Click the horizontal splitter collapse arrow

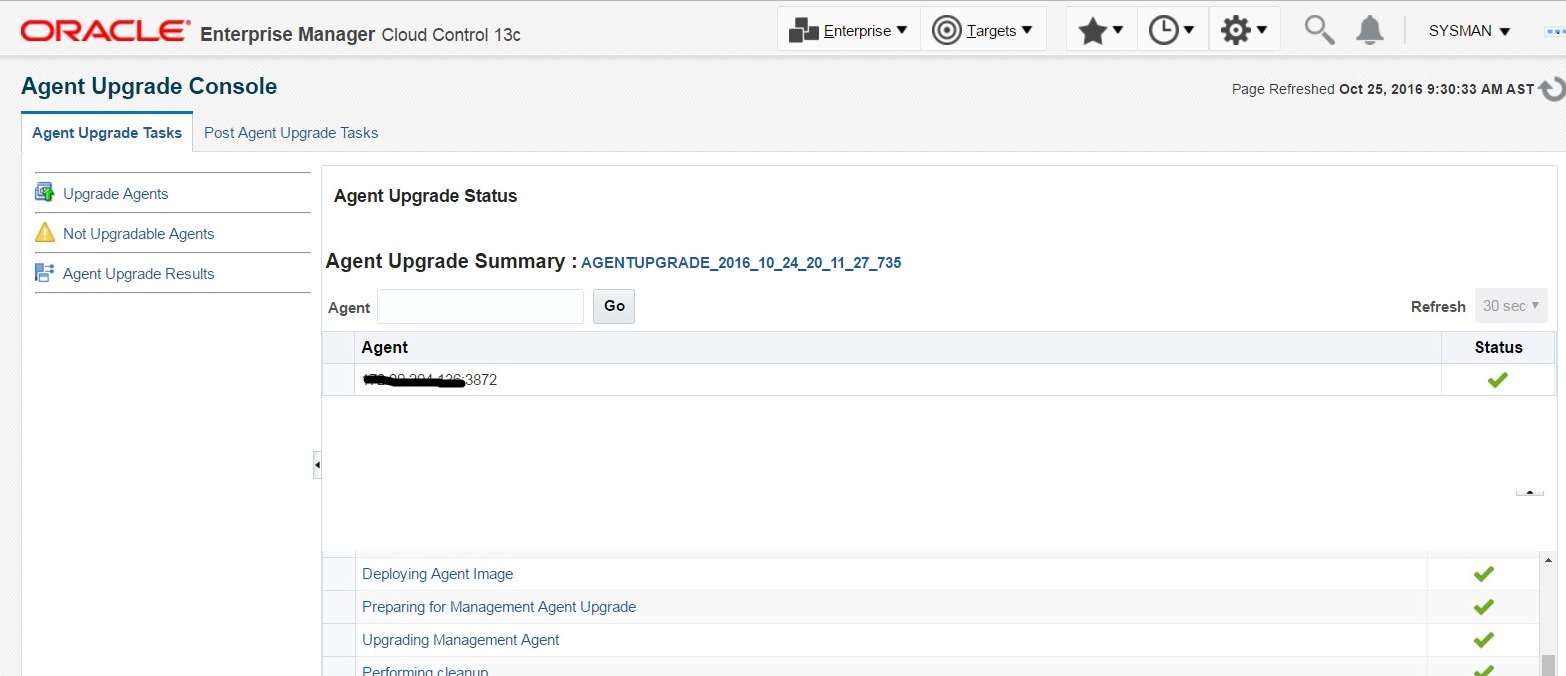pos(1529,492)
